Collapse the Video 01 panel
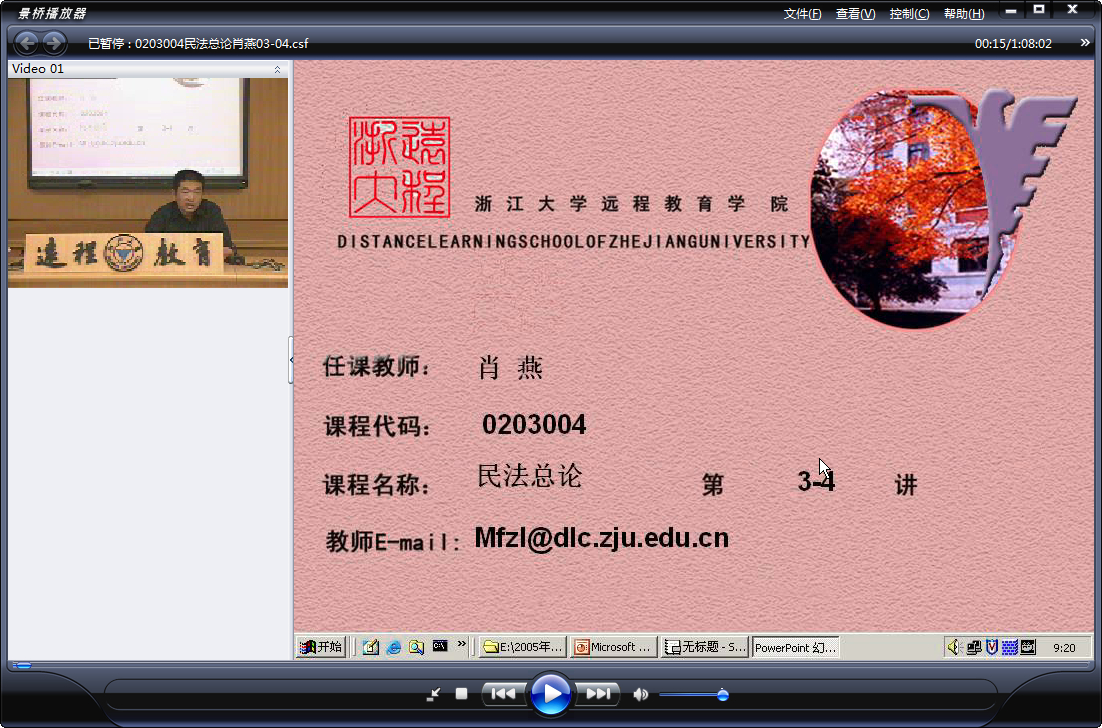 coord(277,69)
